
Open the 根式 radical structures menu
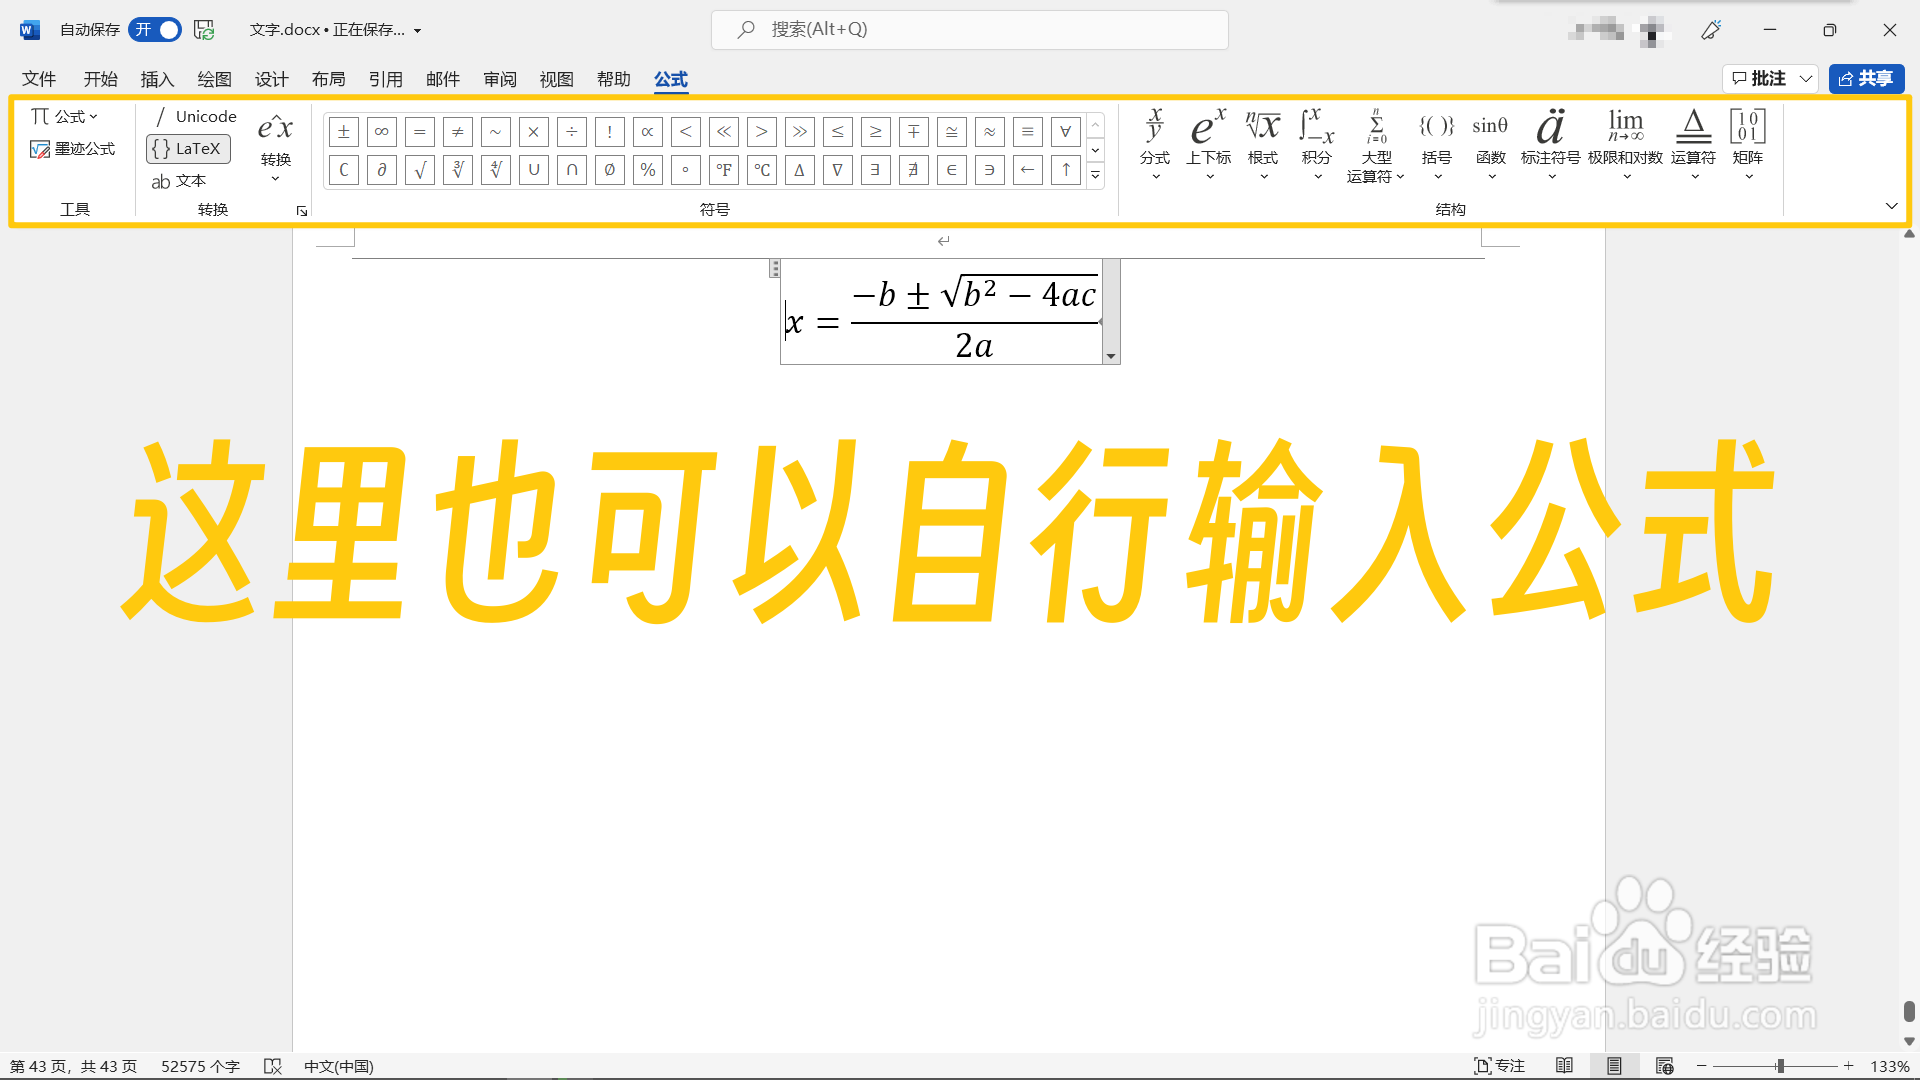tap(1263, 144)
